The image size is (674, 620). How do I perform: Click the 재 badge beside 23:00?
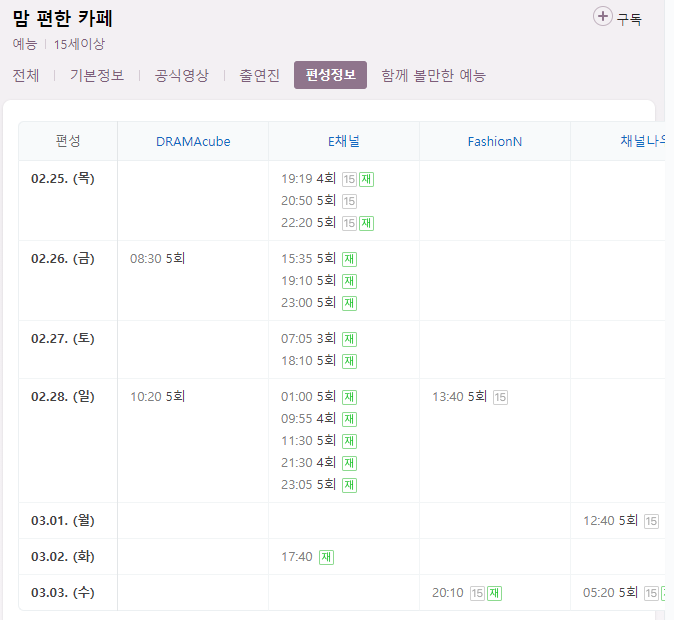tap(349, 303)
